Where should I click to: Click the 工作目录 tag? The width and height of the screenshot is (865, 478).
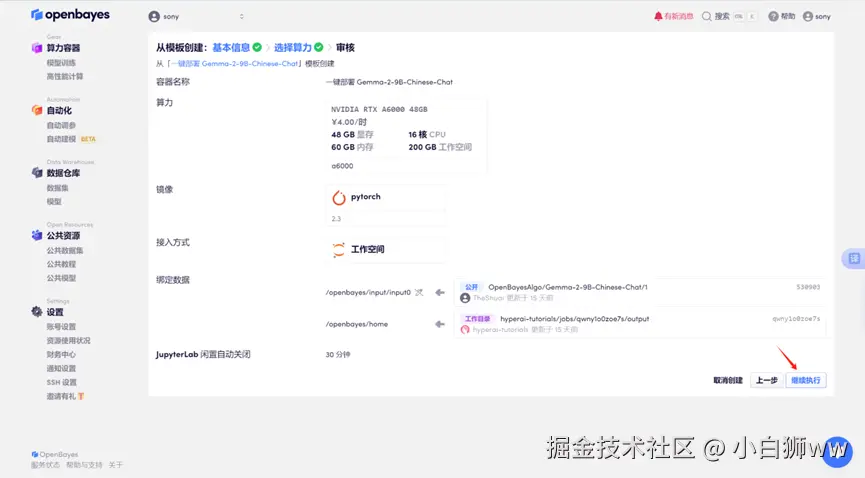pos(477,318)
